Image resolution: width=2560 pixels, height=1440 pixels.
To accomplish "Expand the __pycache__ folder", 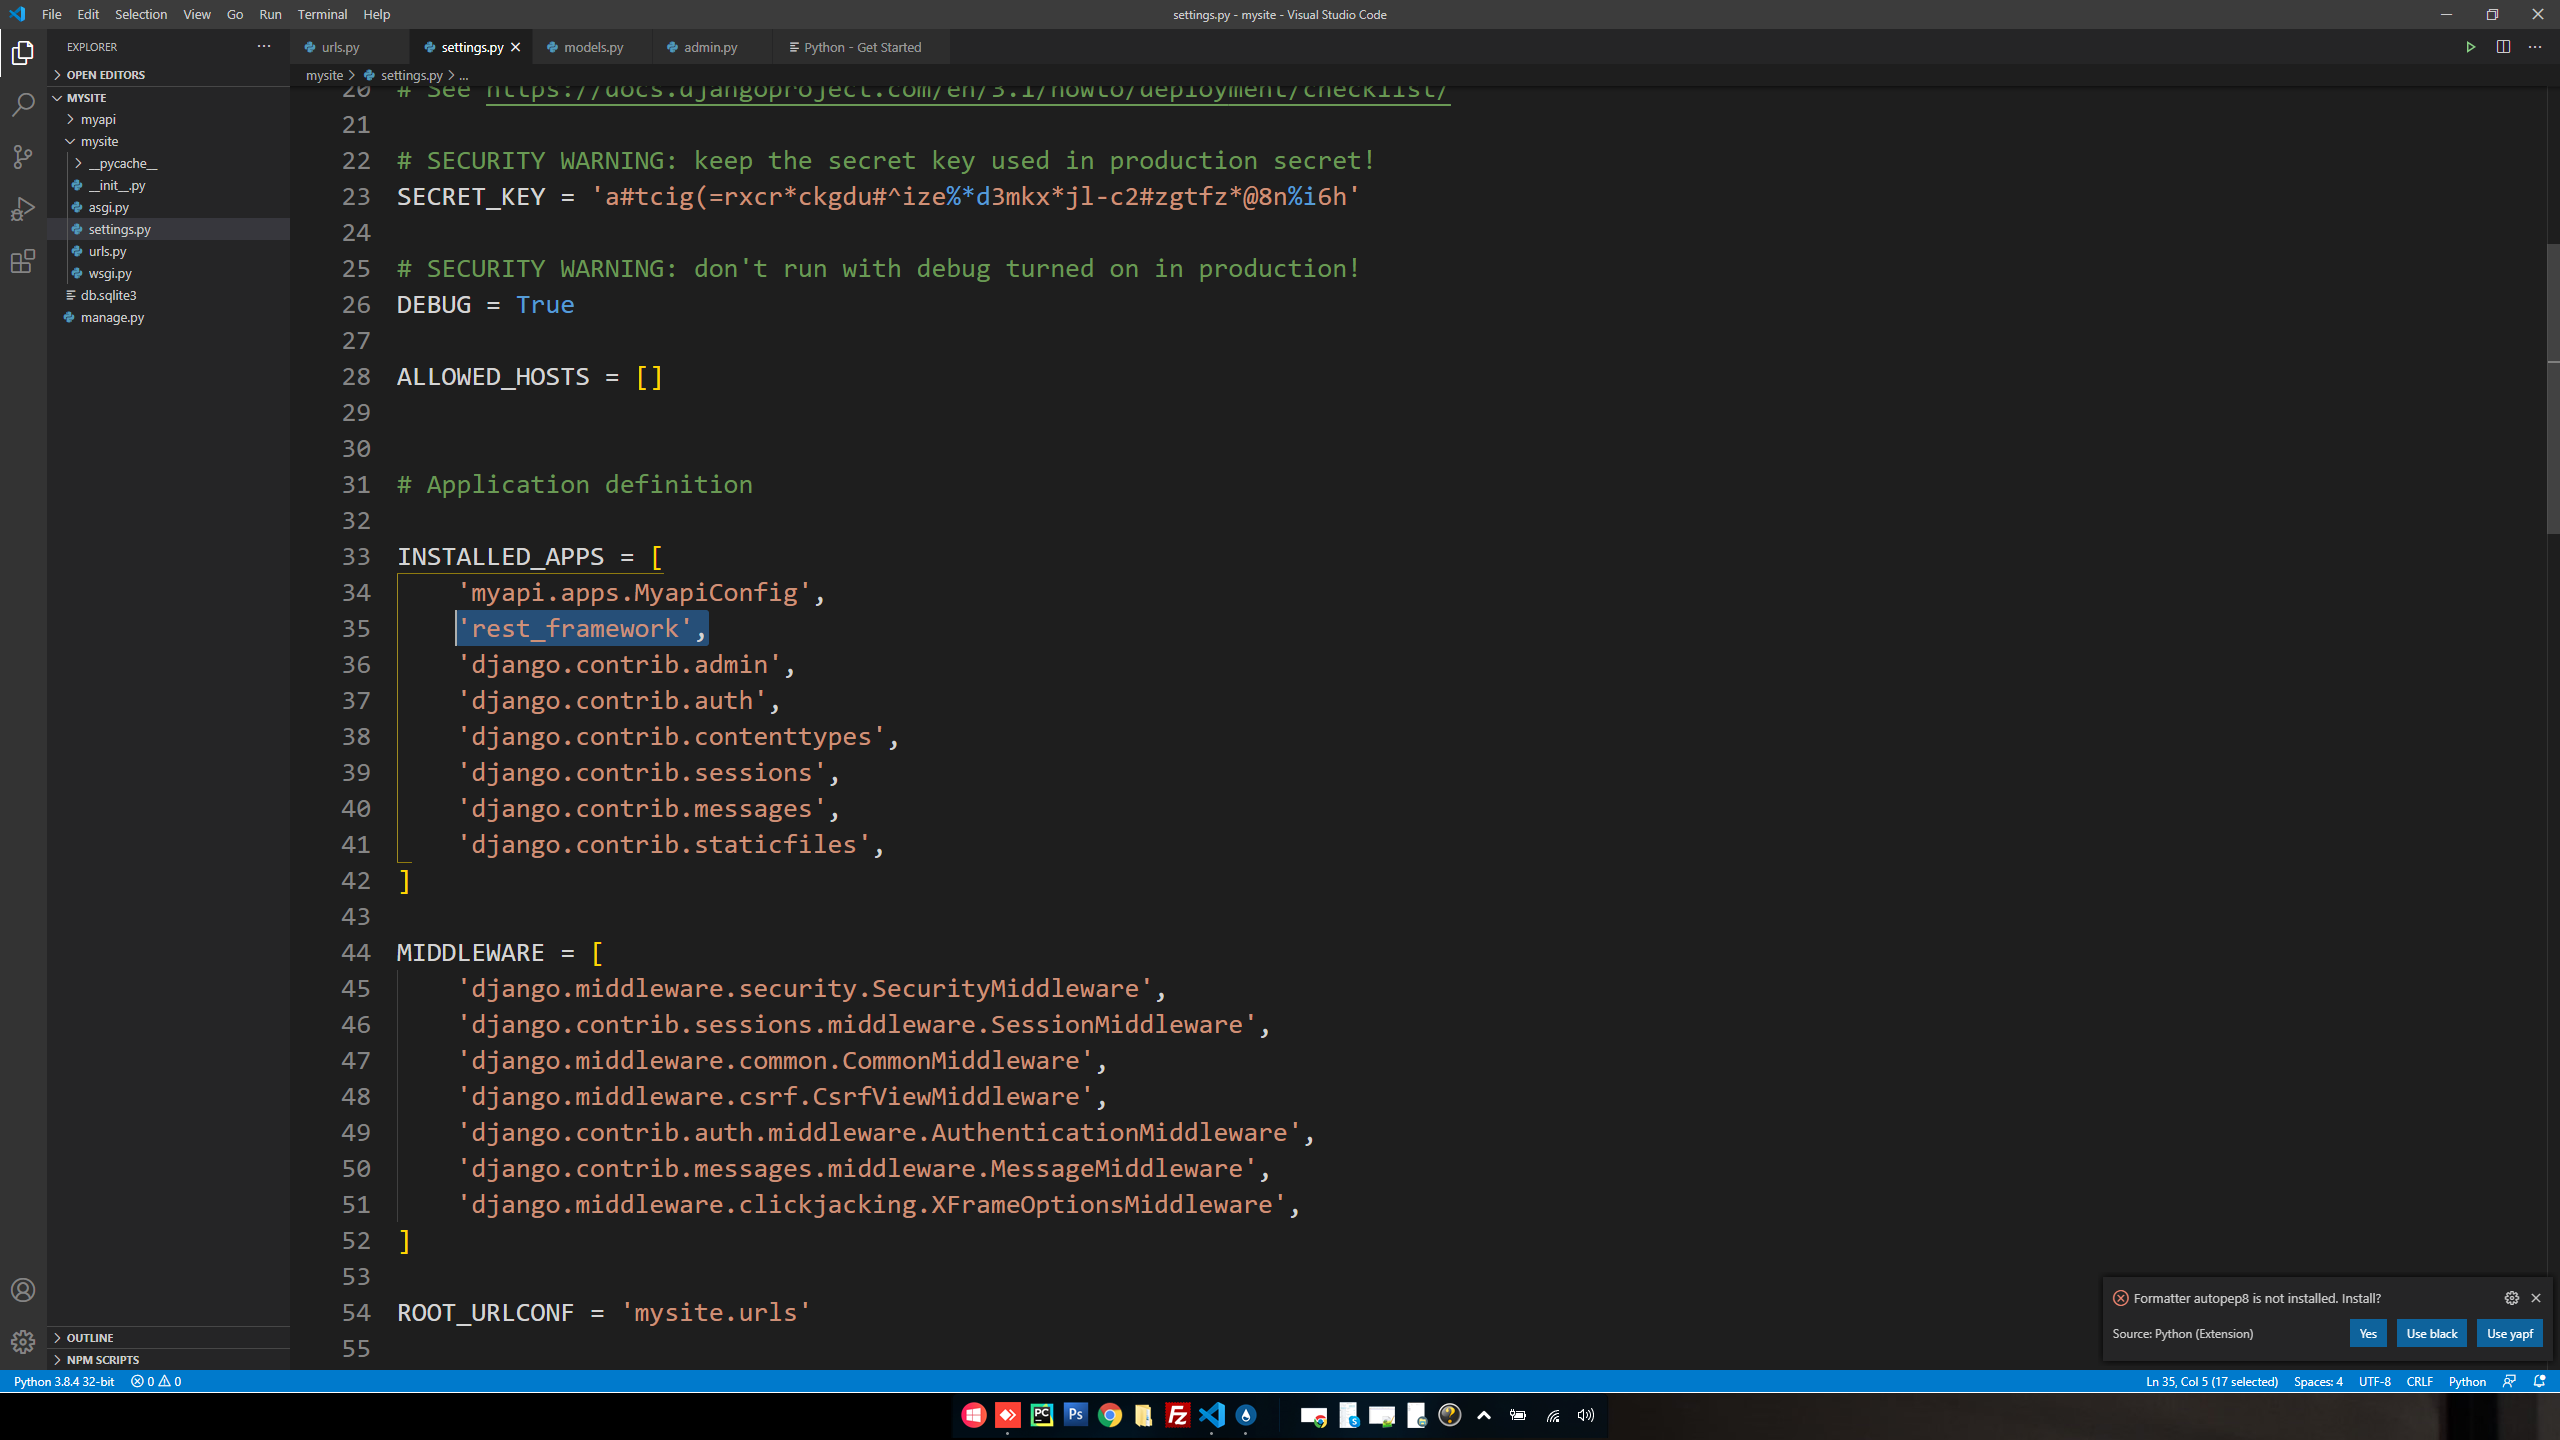I will pos(168,163).
